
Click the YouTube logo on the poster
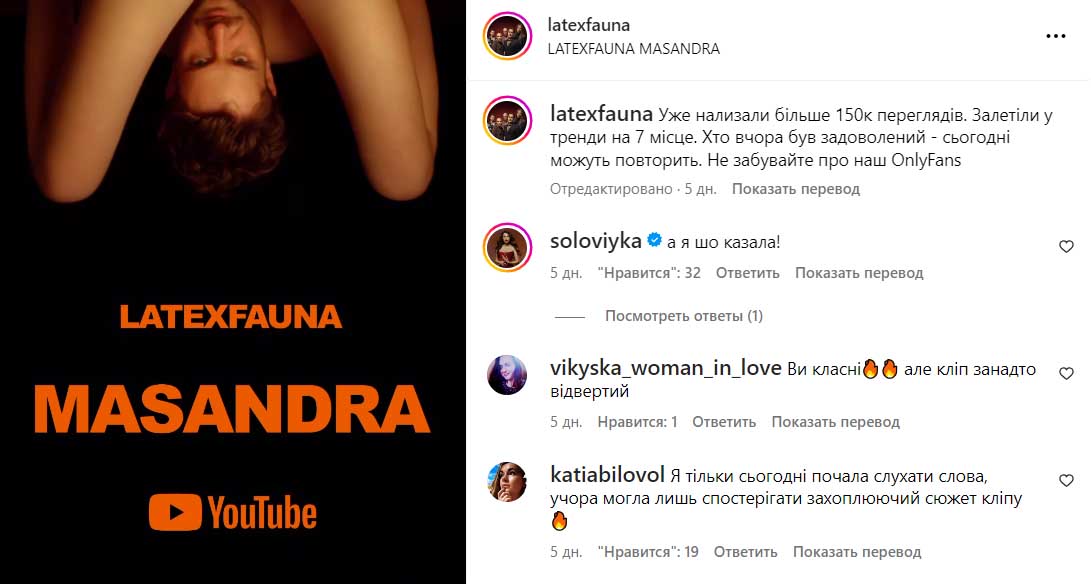point(232,513)
